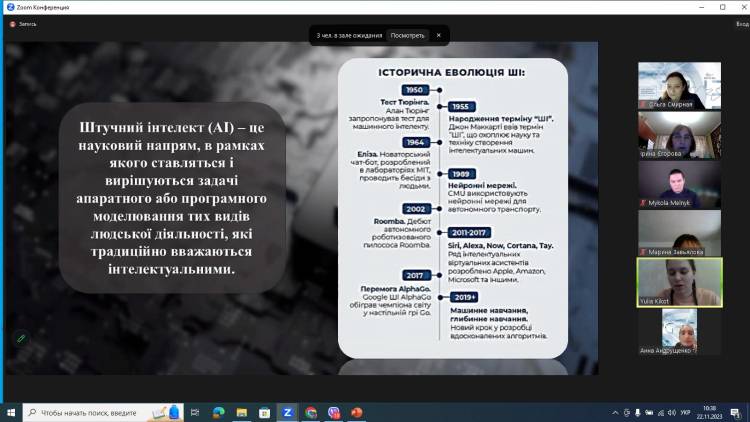Screen dimensions: 750x422
Task: Select Марина Завьялова's video thumbnail
Action: tap(679, 233)
